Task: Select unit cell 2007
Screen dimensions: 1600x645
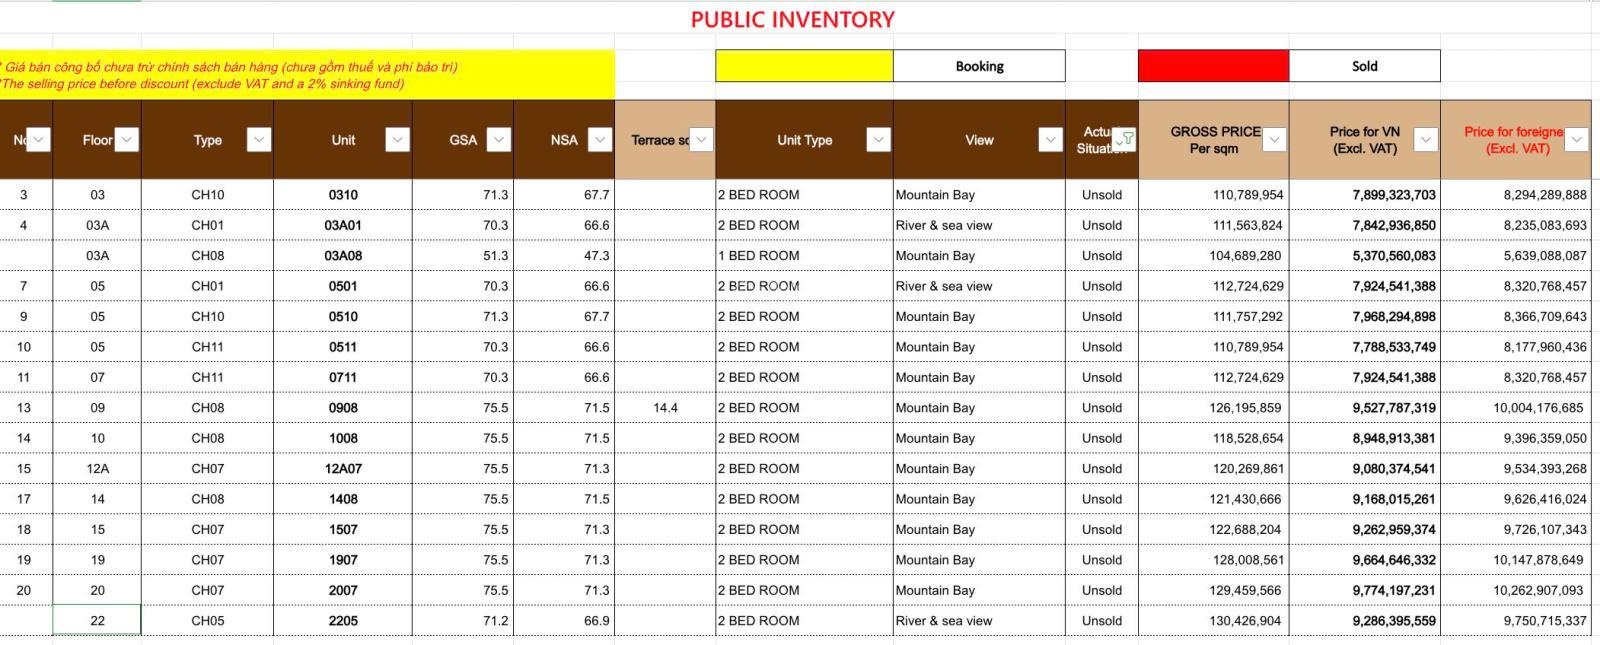Action: [x=343, y=591]
